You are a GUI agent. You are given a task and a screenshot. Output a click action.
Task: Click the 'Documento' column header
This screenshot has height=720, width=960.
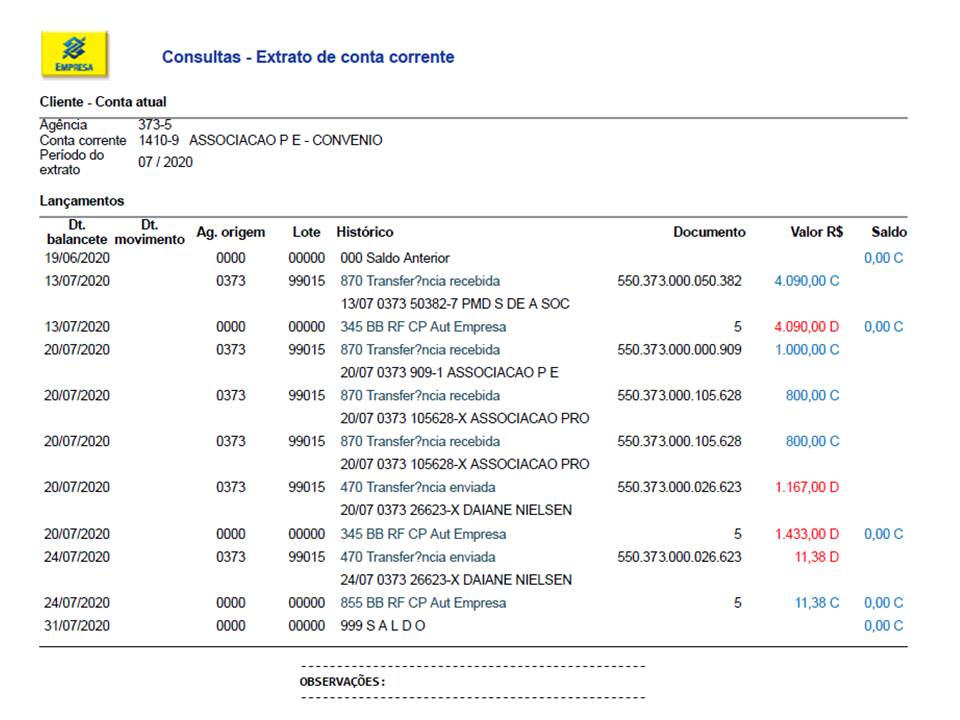pos(709,232)
